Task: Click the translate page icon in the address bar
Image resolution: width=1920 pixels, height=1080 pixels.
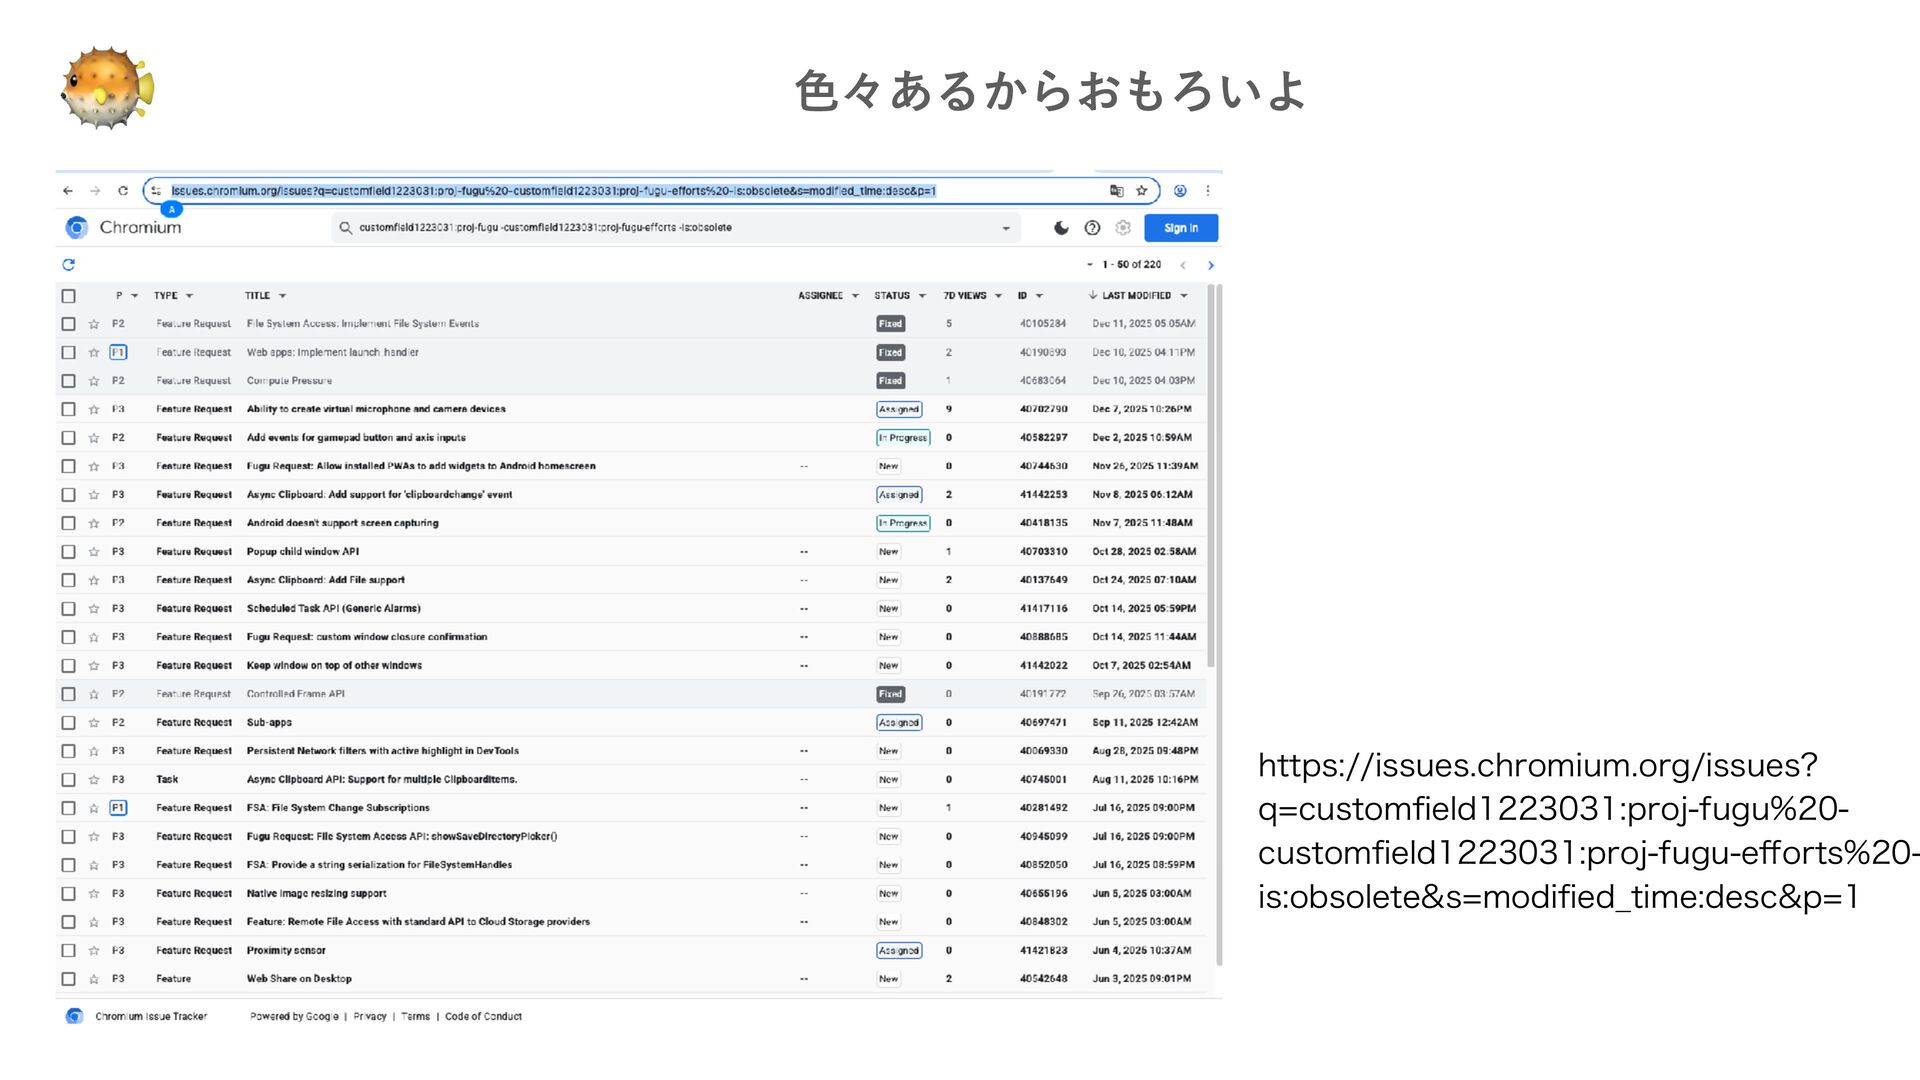Action: (x=1116, y=191)
